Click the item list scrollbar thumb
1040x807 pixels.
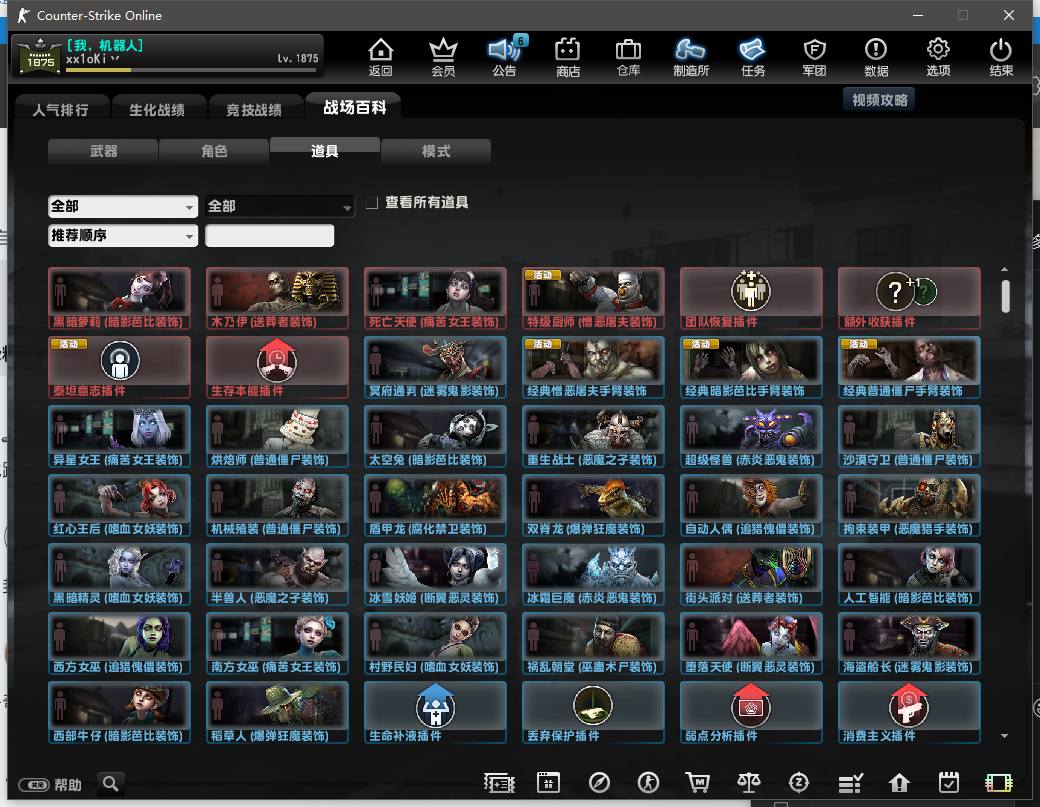click(x=1006, y=296)
